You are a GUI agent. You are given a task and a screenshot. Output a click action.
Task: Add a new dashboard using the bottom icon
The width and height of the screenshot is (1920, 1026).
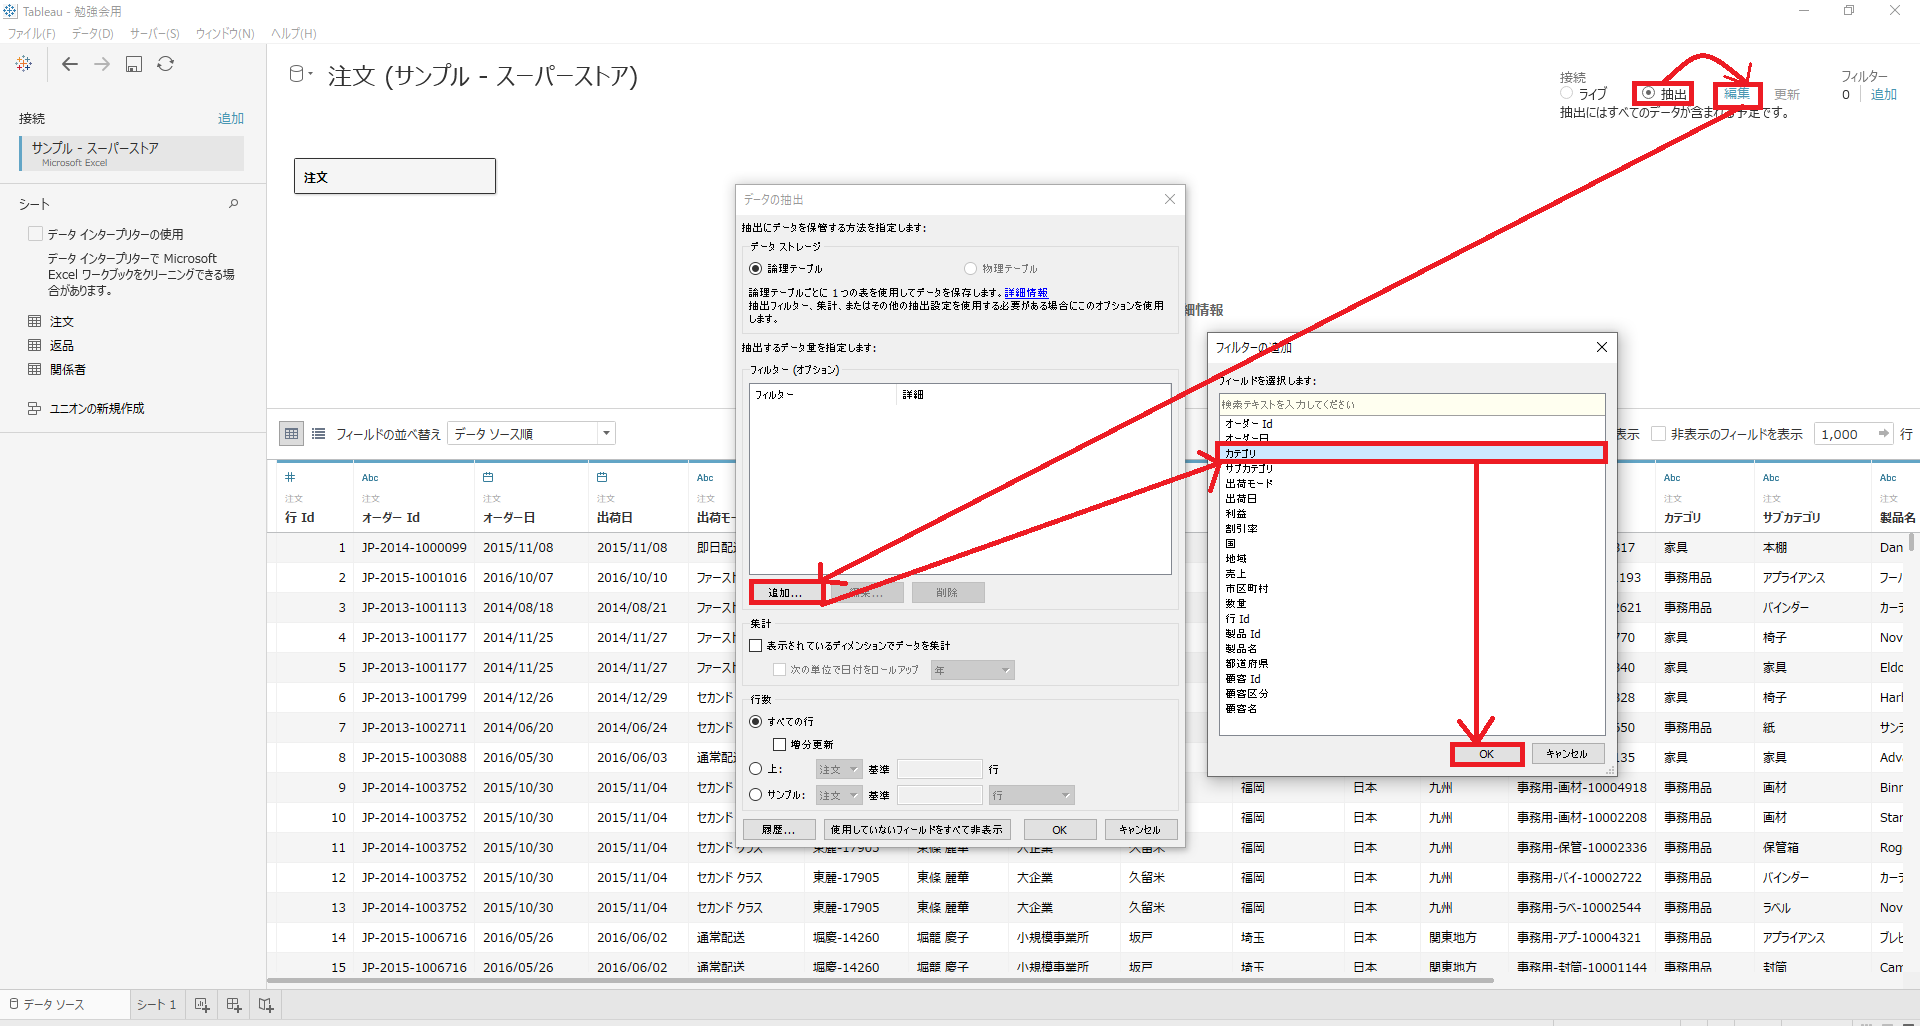tap(234, 1005)
